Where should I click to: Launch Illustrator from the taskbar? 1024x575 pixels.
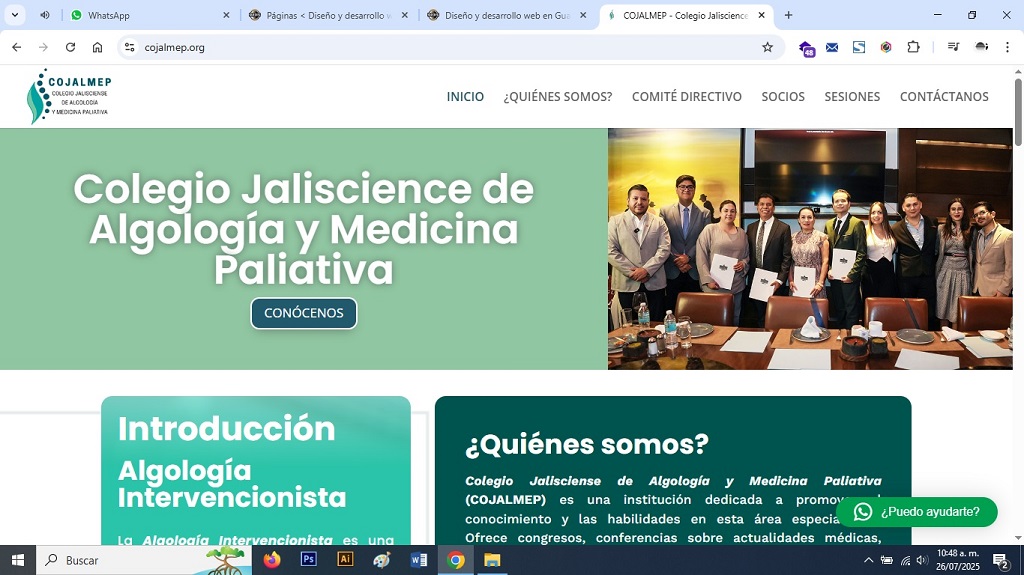tap(345, 560)
